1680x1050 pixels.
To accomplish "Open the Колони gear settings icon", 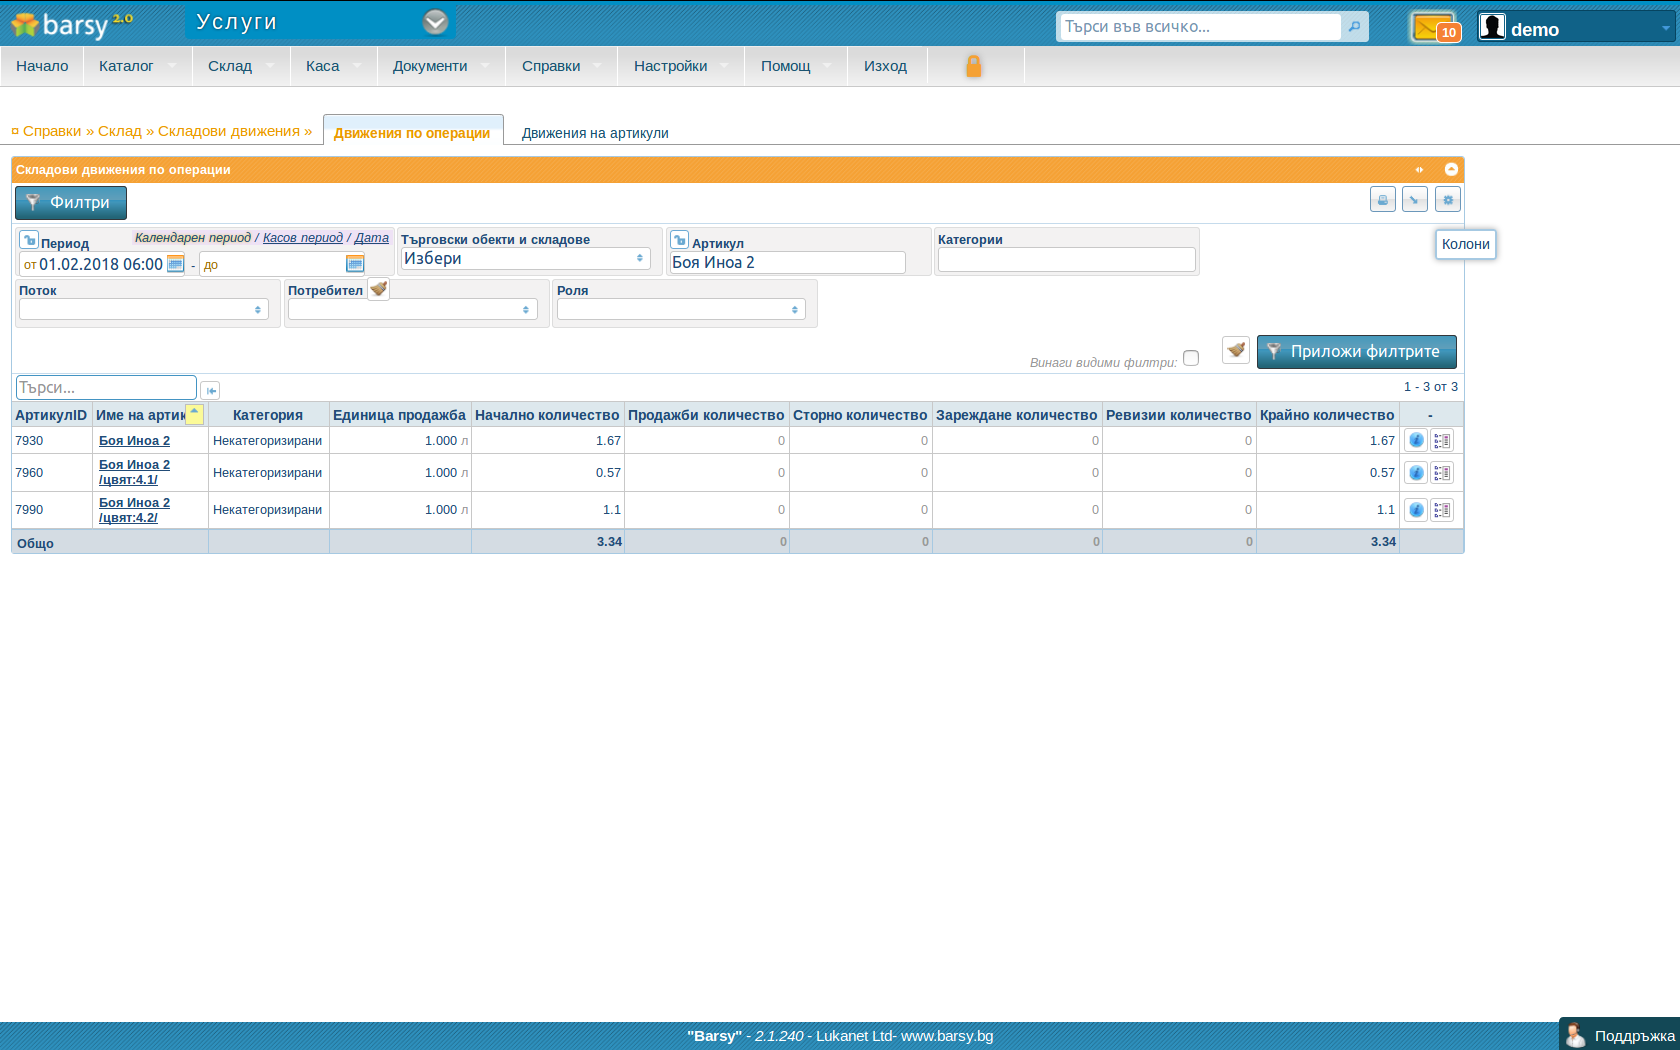I will [x=1448, y=199].
